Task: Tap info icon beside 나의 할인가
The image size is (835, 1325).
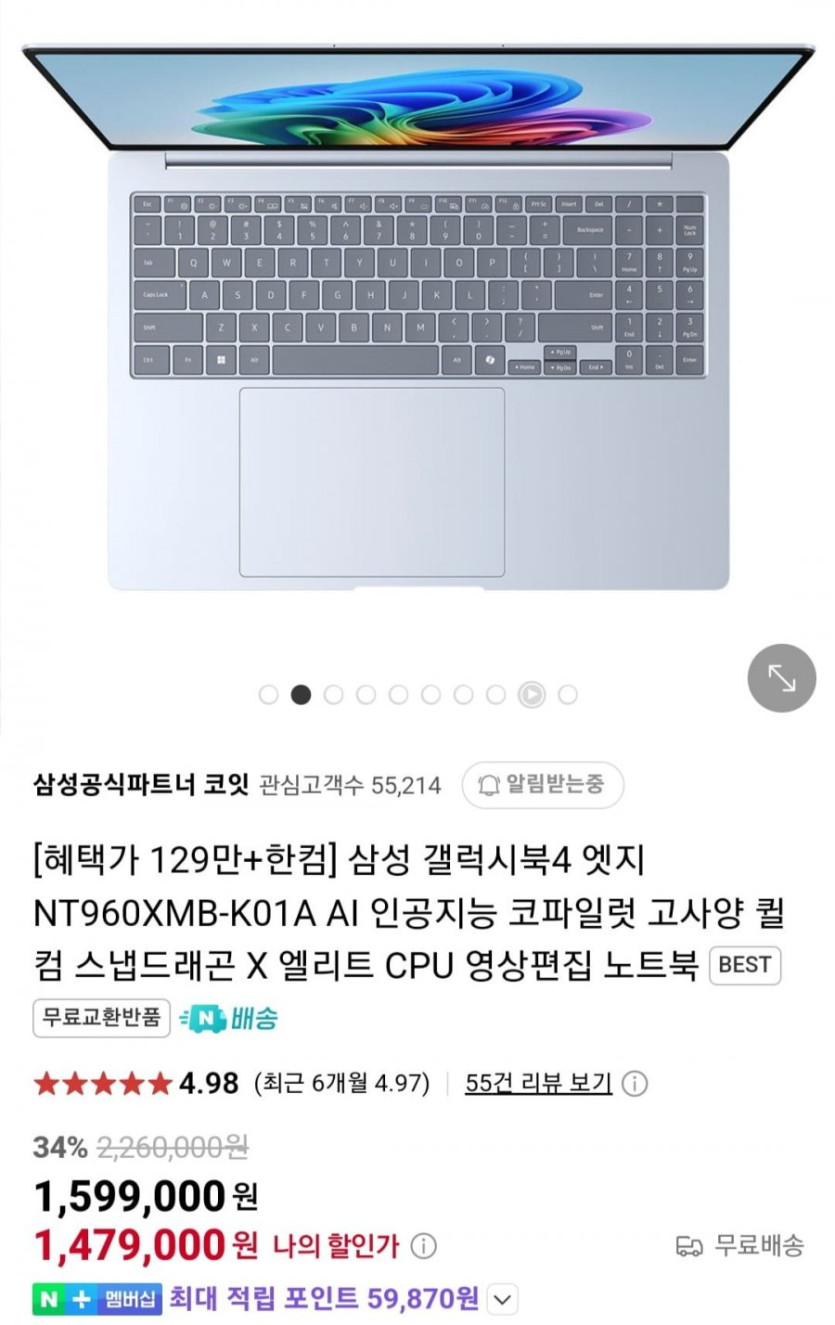Action: click(424, 1246)
